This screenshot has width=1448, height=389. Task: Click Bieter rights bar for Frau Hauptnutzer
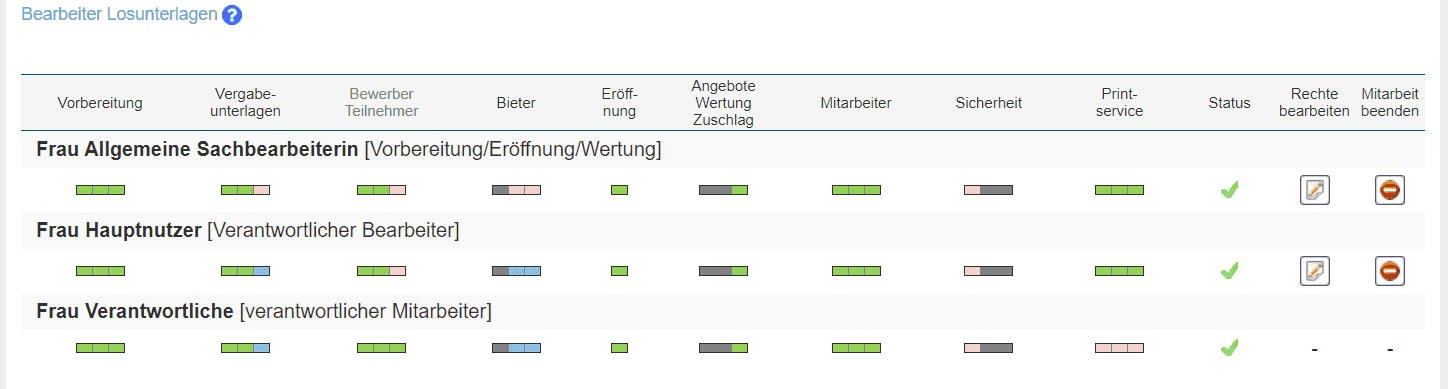(516, 271)
